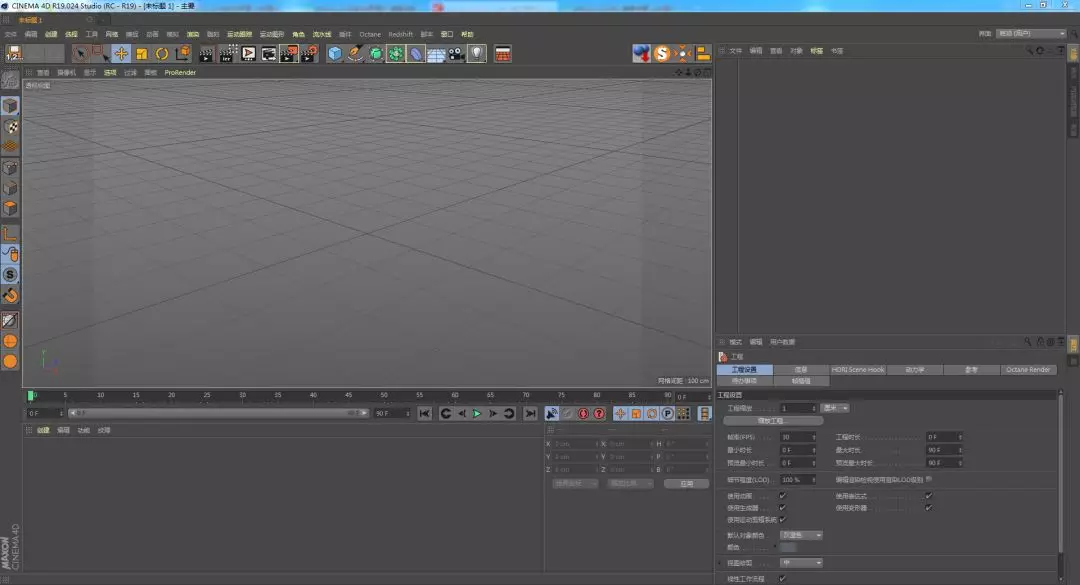Toggle Use Expression checkbox

click(x=928, y=495)
